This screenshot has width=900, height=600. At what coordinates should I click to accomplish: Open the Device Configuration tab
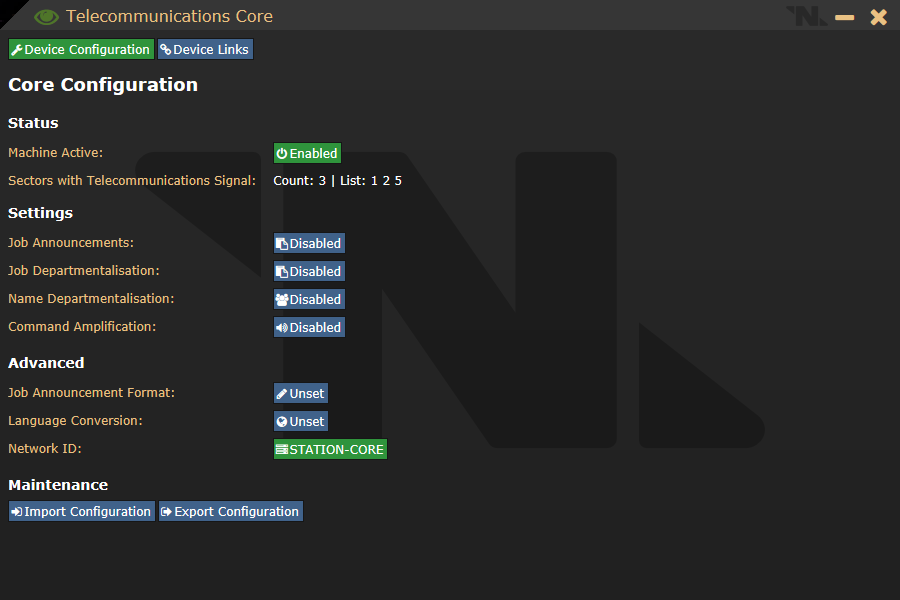click(82, 49)
